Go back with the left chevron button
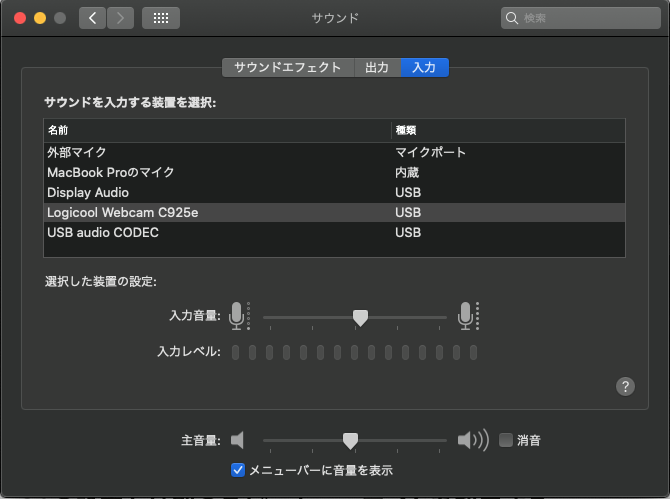Viewport: 670px width, 499px height. coord(92,18)
